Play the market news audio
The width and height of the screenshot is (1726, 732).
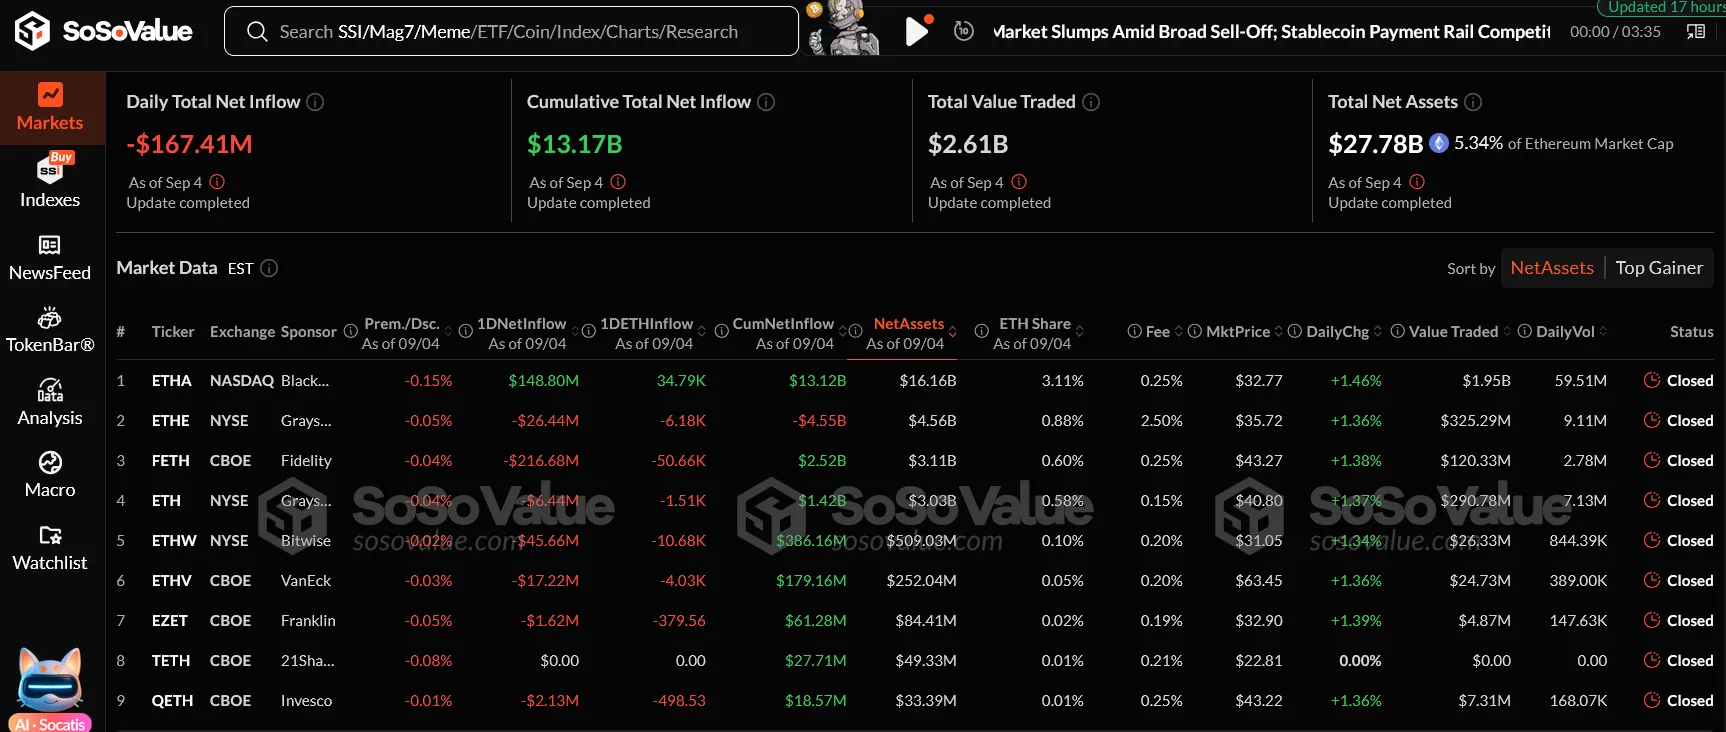[x=916, y=31]
